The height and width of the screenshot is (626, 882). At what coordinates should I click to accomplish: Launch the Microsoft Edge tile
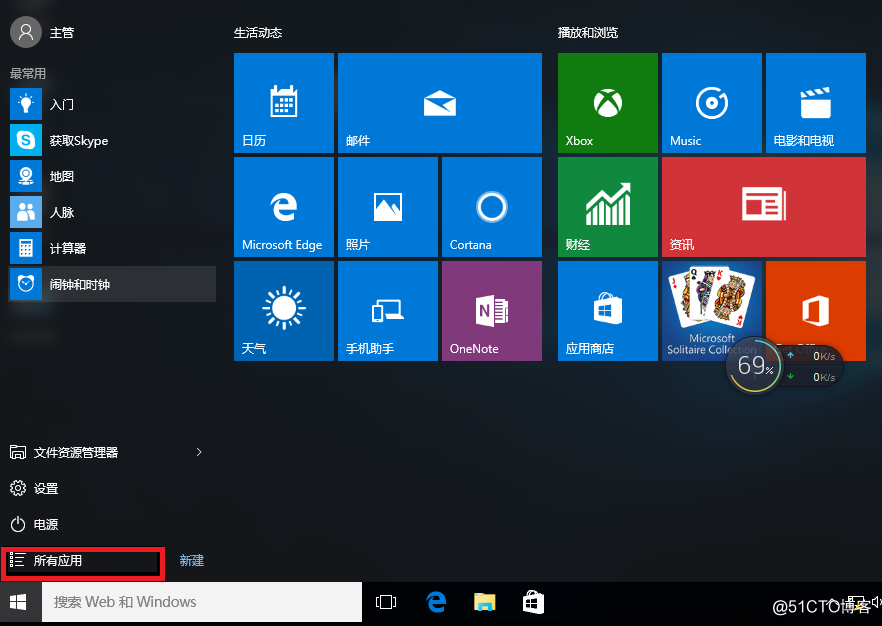pos(284,207)
